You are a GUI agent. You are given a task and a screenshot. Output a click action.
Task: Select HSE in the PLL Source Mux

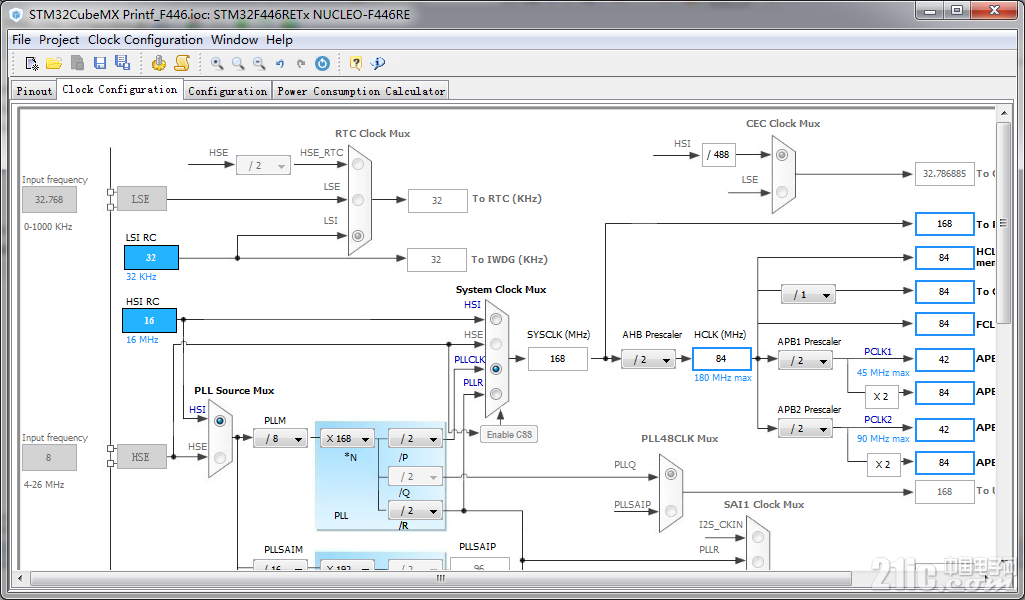pyautogui.click(x=220, y=457)
